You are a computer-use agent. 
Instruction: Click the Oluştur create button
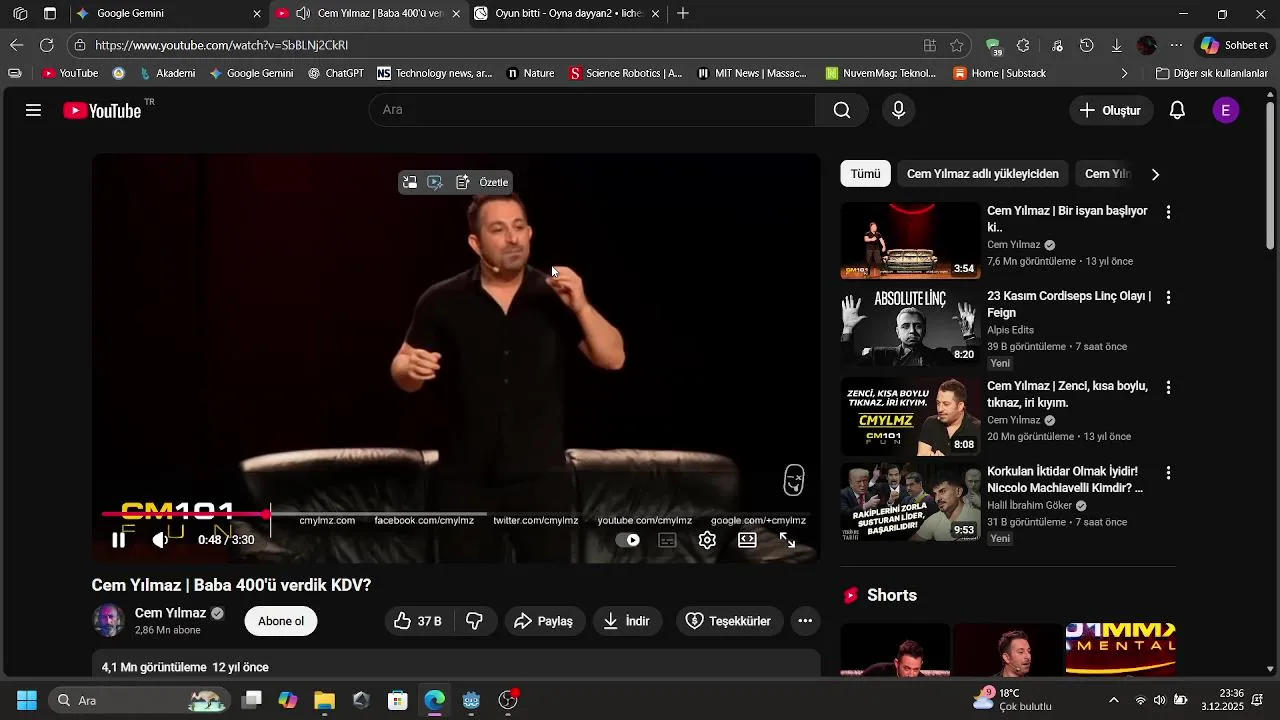click(x=1111, y=110)
